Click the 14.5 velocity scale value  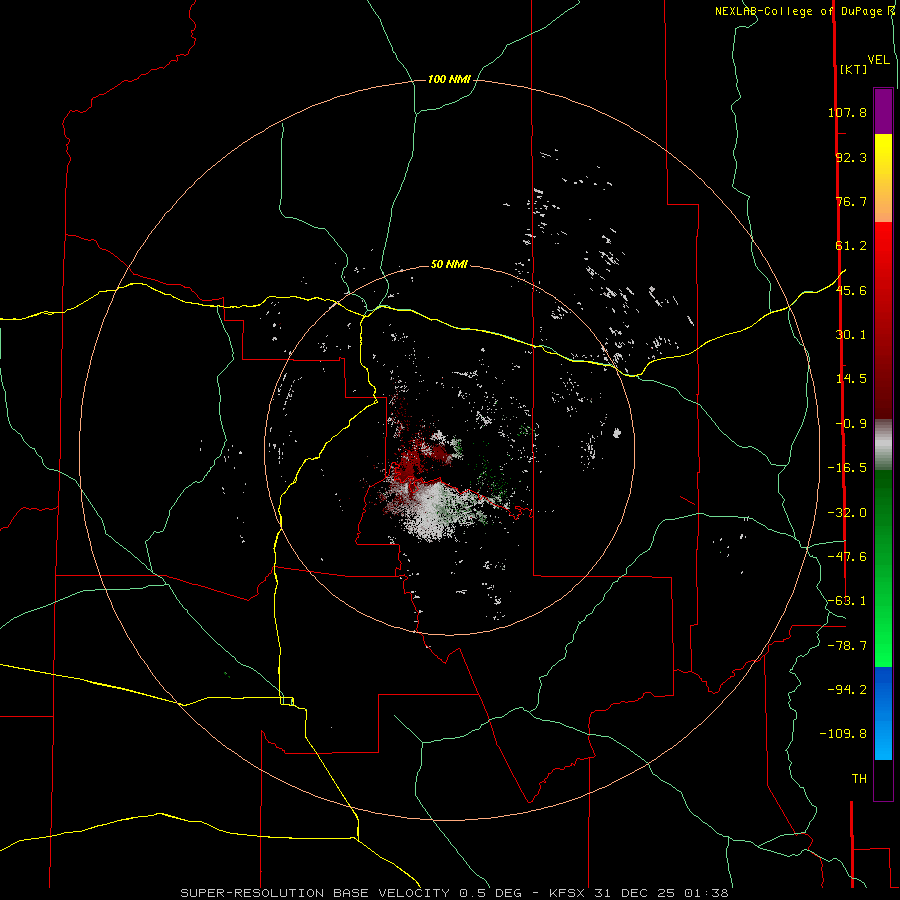[851, 379]
